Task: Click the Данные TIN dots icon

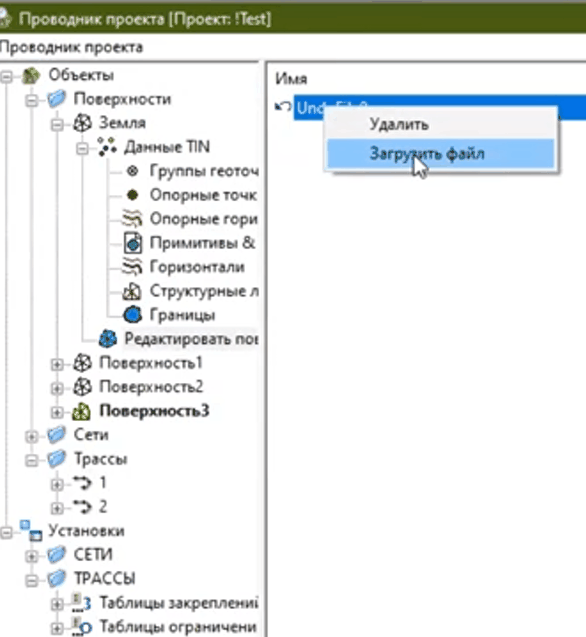Action: tap(107, 147)
